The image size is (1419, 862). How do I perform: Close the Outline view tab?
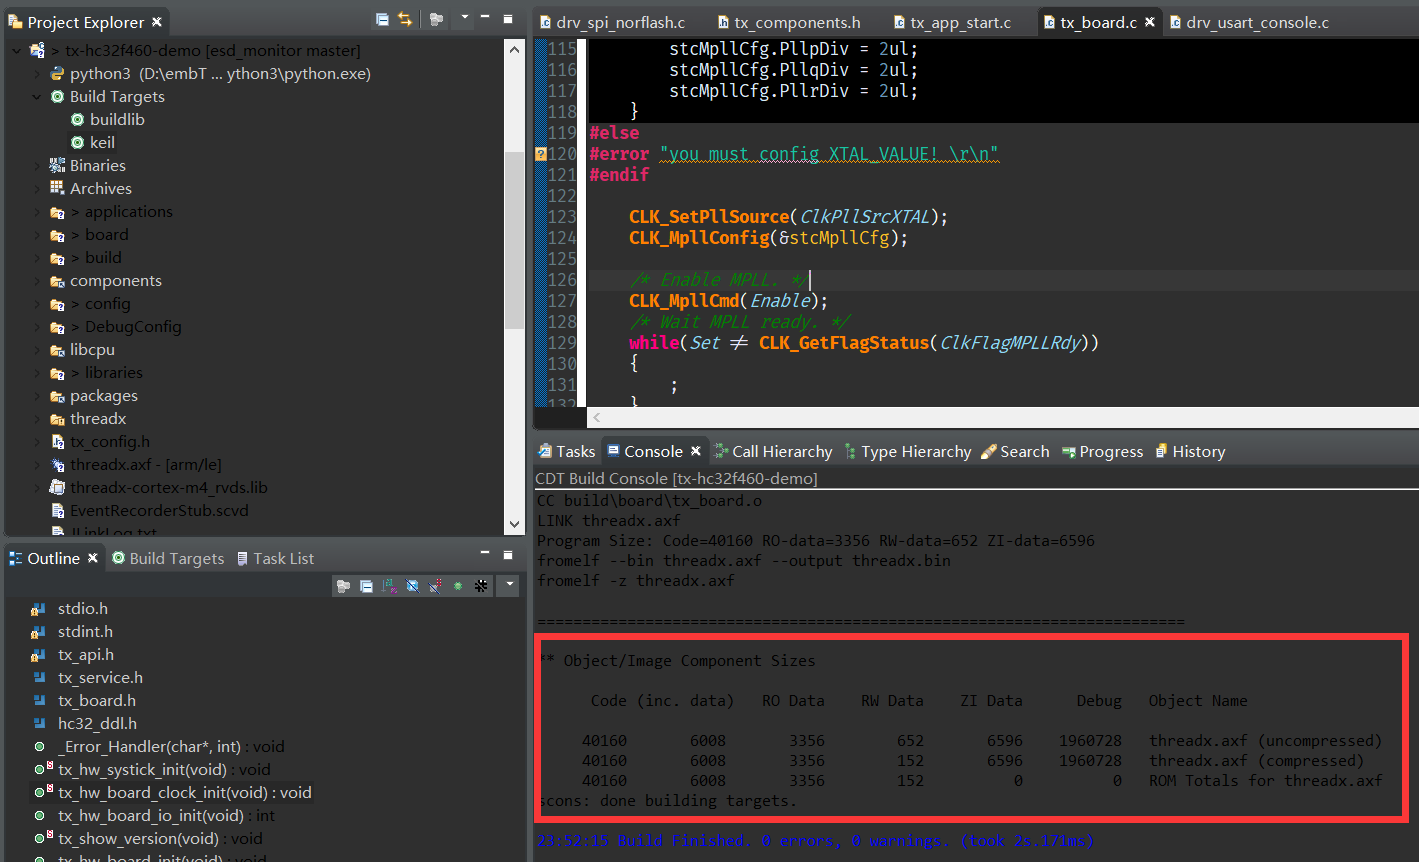(93, 558)
